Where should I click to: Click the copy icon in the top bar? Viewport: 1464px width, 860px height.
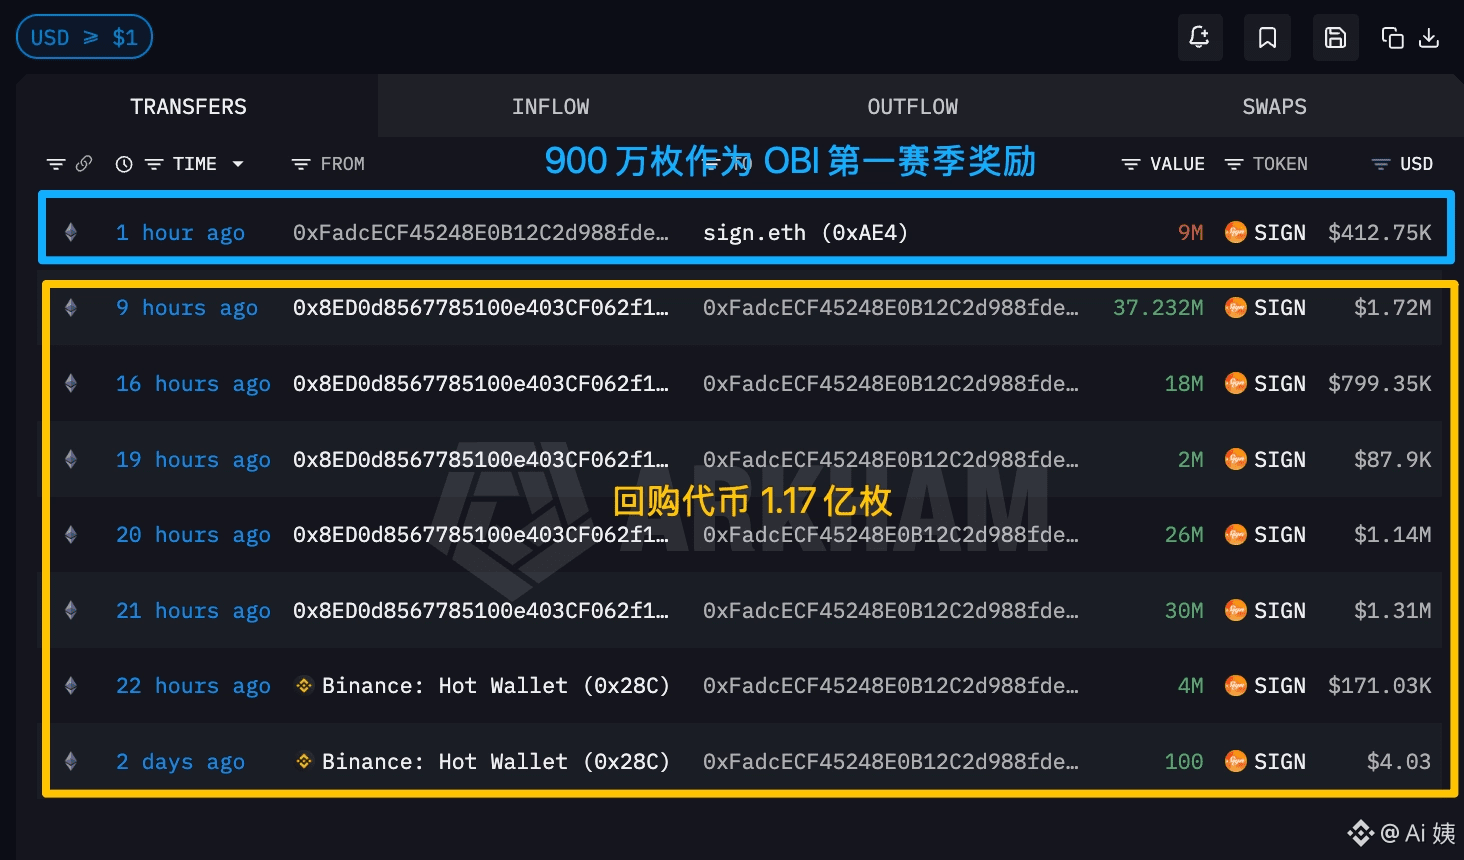pyautogui.click(x=1392, y=38)
